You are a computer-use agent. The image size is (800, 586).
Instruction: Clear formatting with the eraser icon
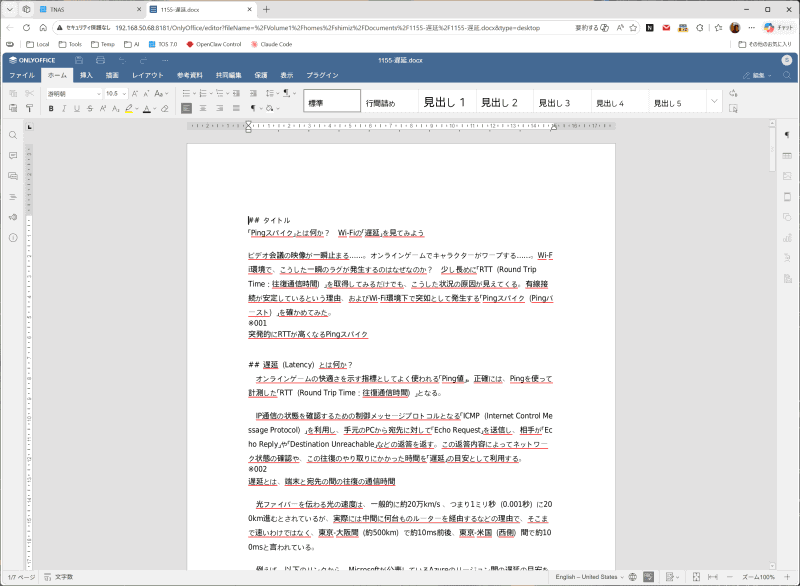(165, 108)
